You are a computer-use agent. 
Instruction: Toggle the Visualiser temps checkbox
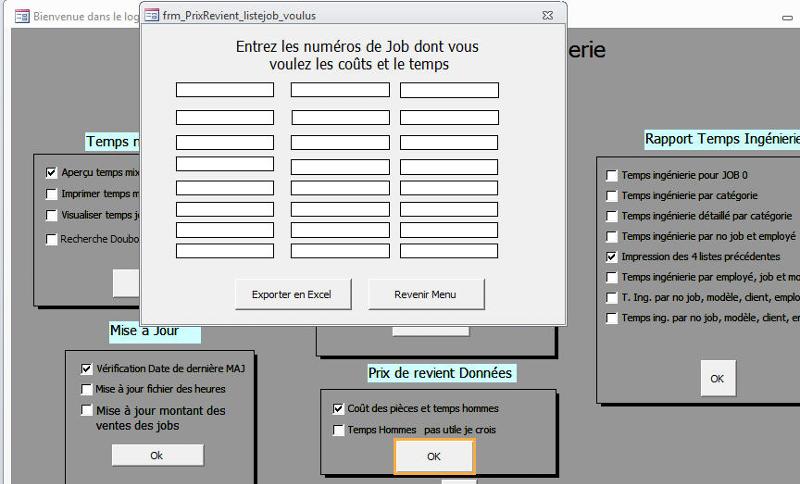[52, 215]
